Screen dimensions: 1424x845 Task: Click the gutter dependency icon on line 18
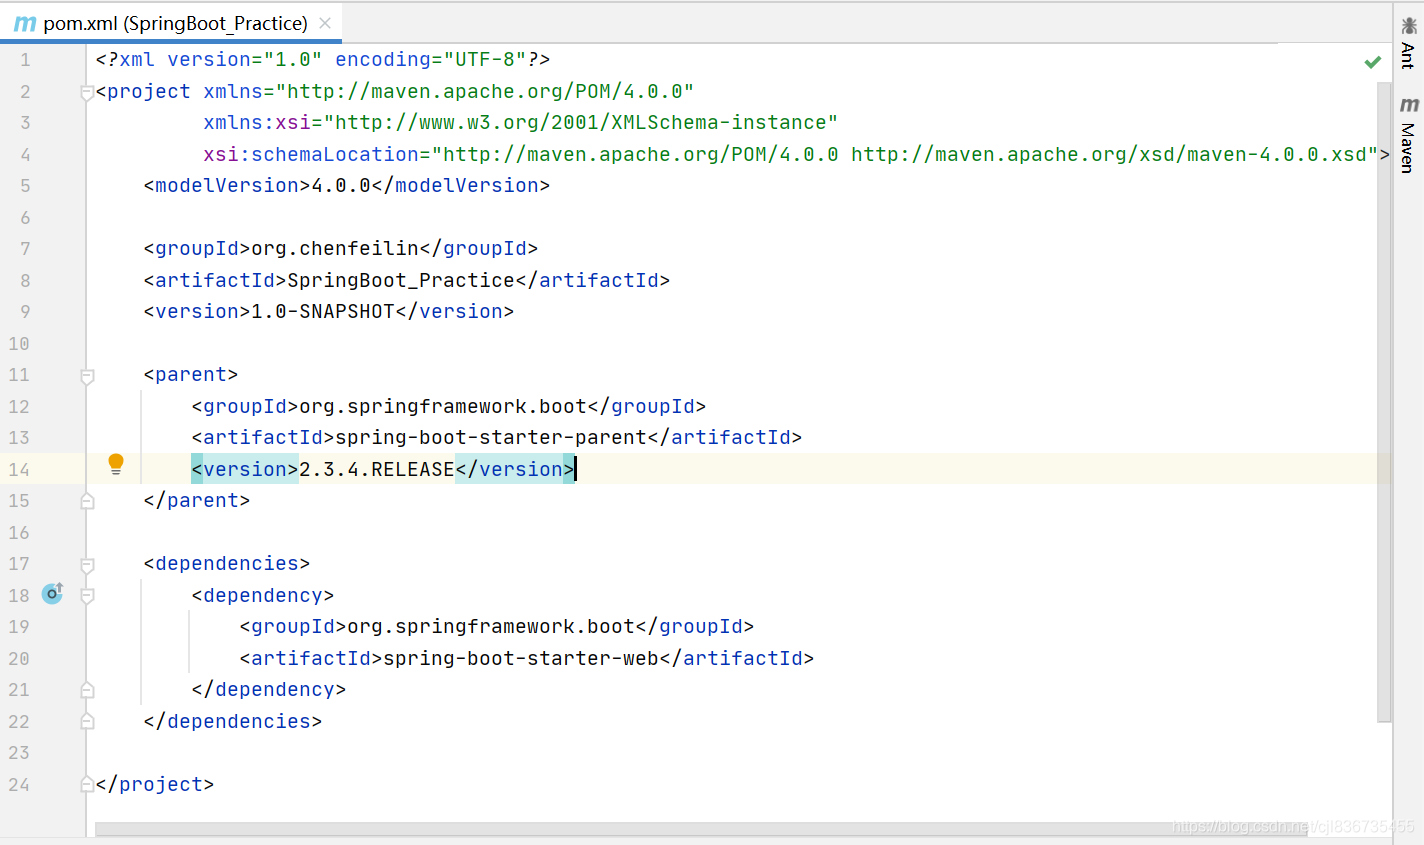pos(52,593)
